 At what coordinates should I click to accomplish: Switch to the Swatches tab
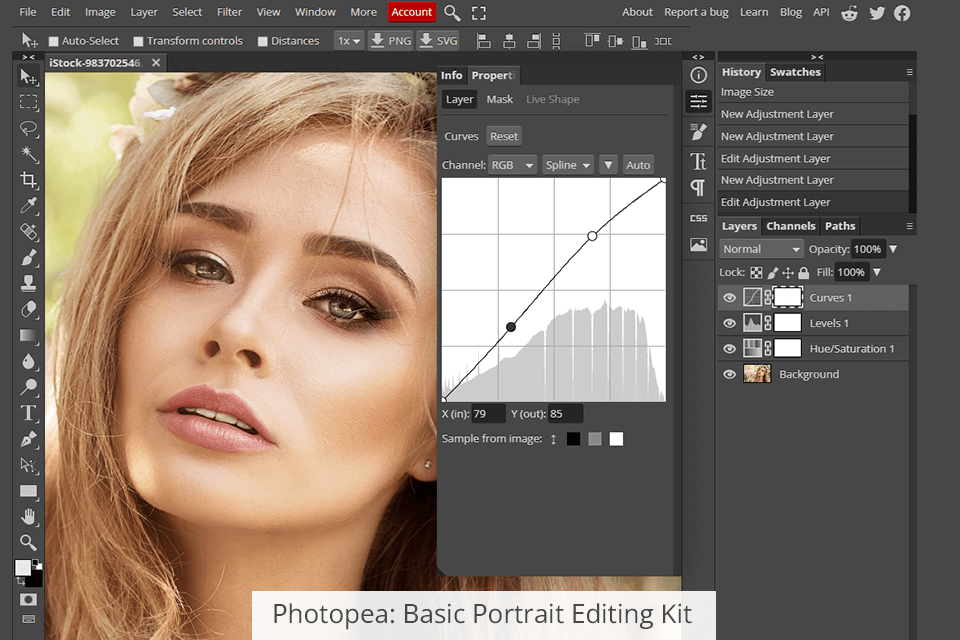click(795, 72)
